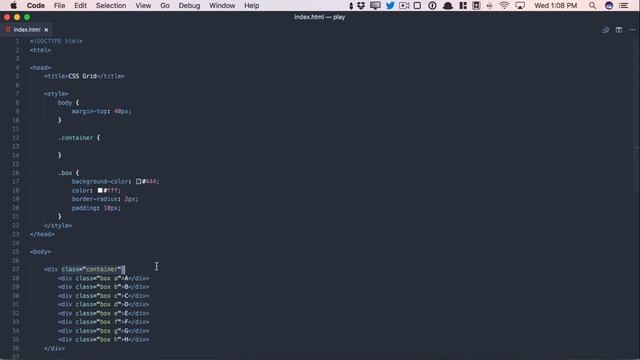640x360 pixels.
Task: Open the editor more actions menu
Action: click(632, 30)
